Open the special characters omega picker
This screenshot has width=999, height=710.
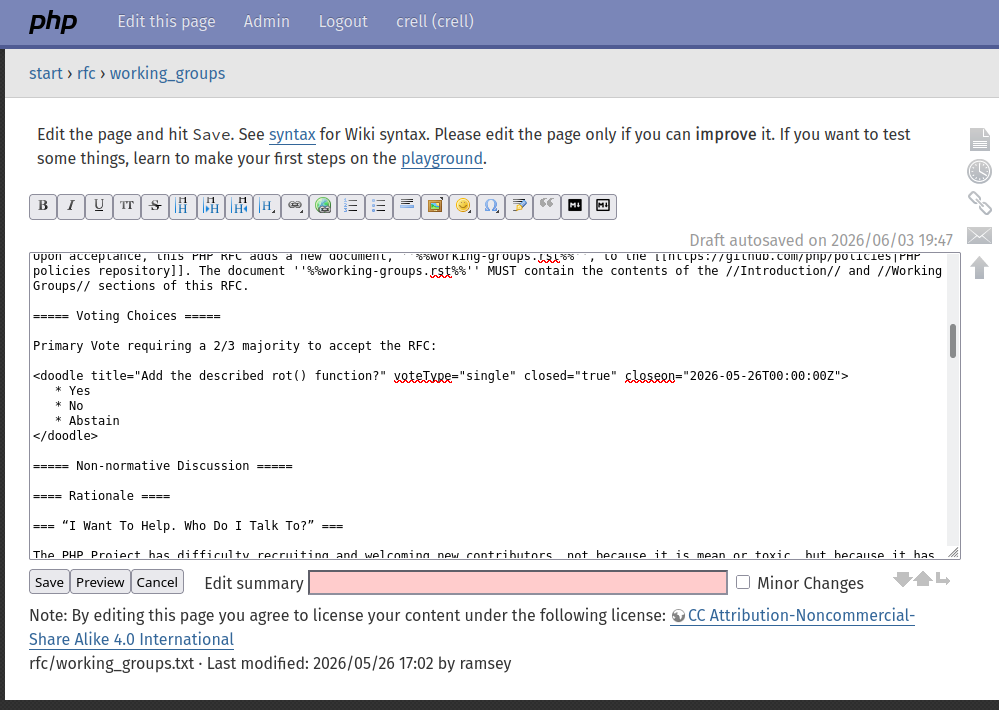click(x=491, y=206)
